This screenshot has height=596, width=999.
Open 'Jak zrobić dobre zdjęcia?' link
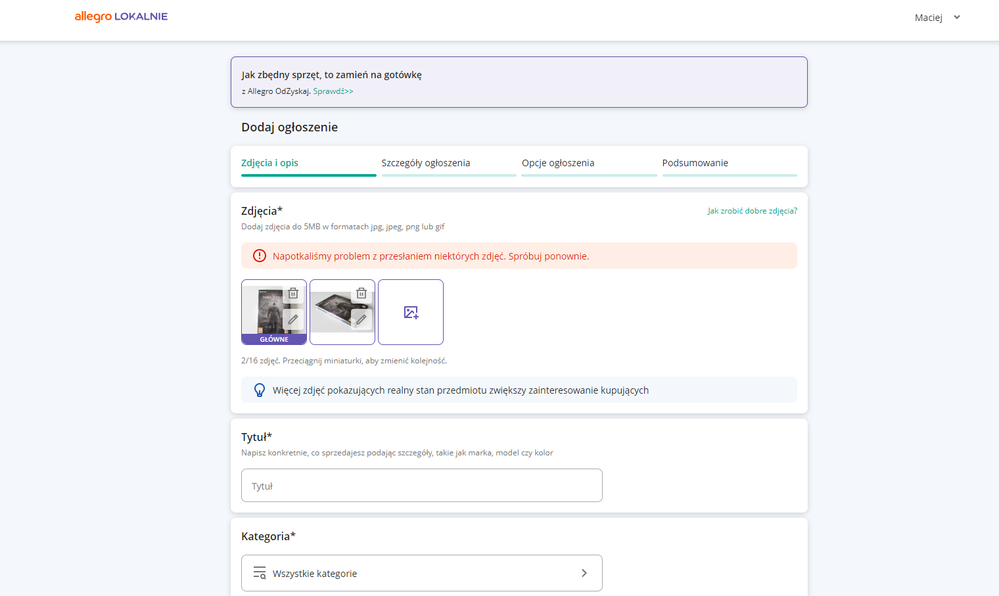752,211
